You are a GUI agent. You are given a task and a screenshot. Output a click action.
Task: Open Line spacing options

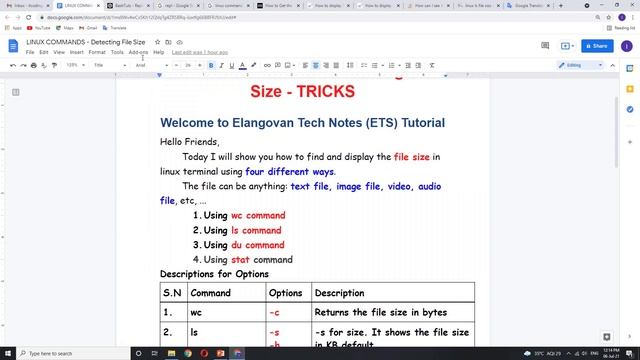pos(350,65)
